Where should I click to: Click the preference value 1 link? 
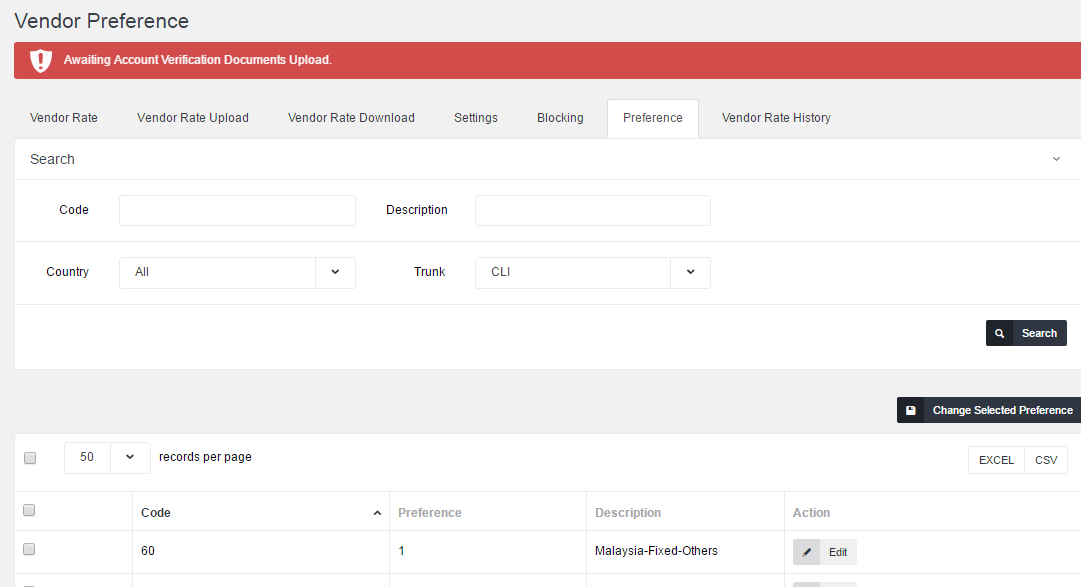click(401, 551)
